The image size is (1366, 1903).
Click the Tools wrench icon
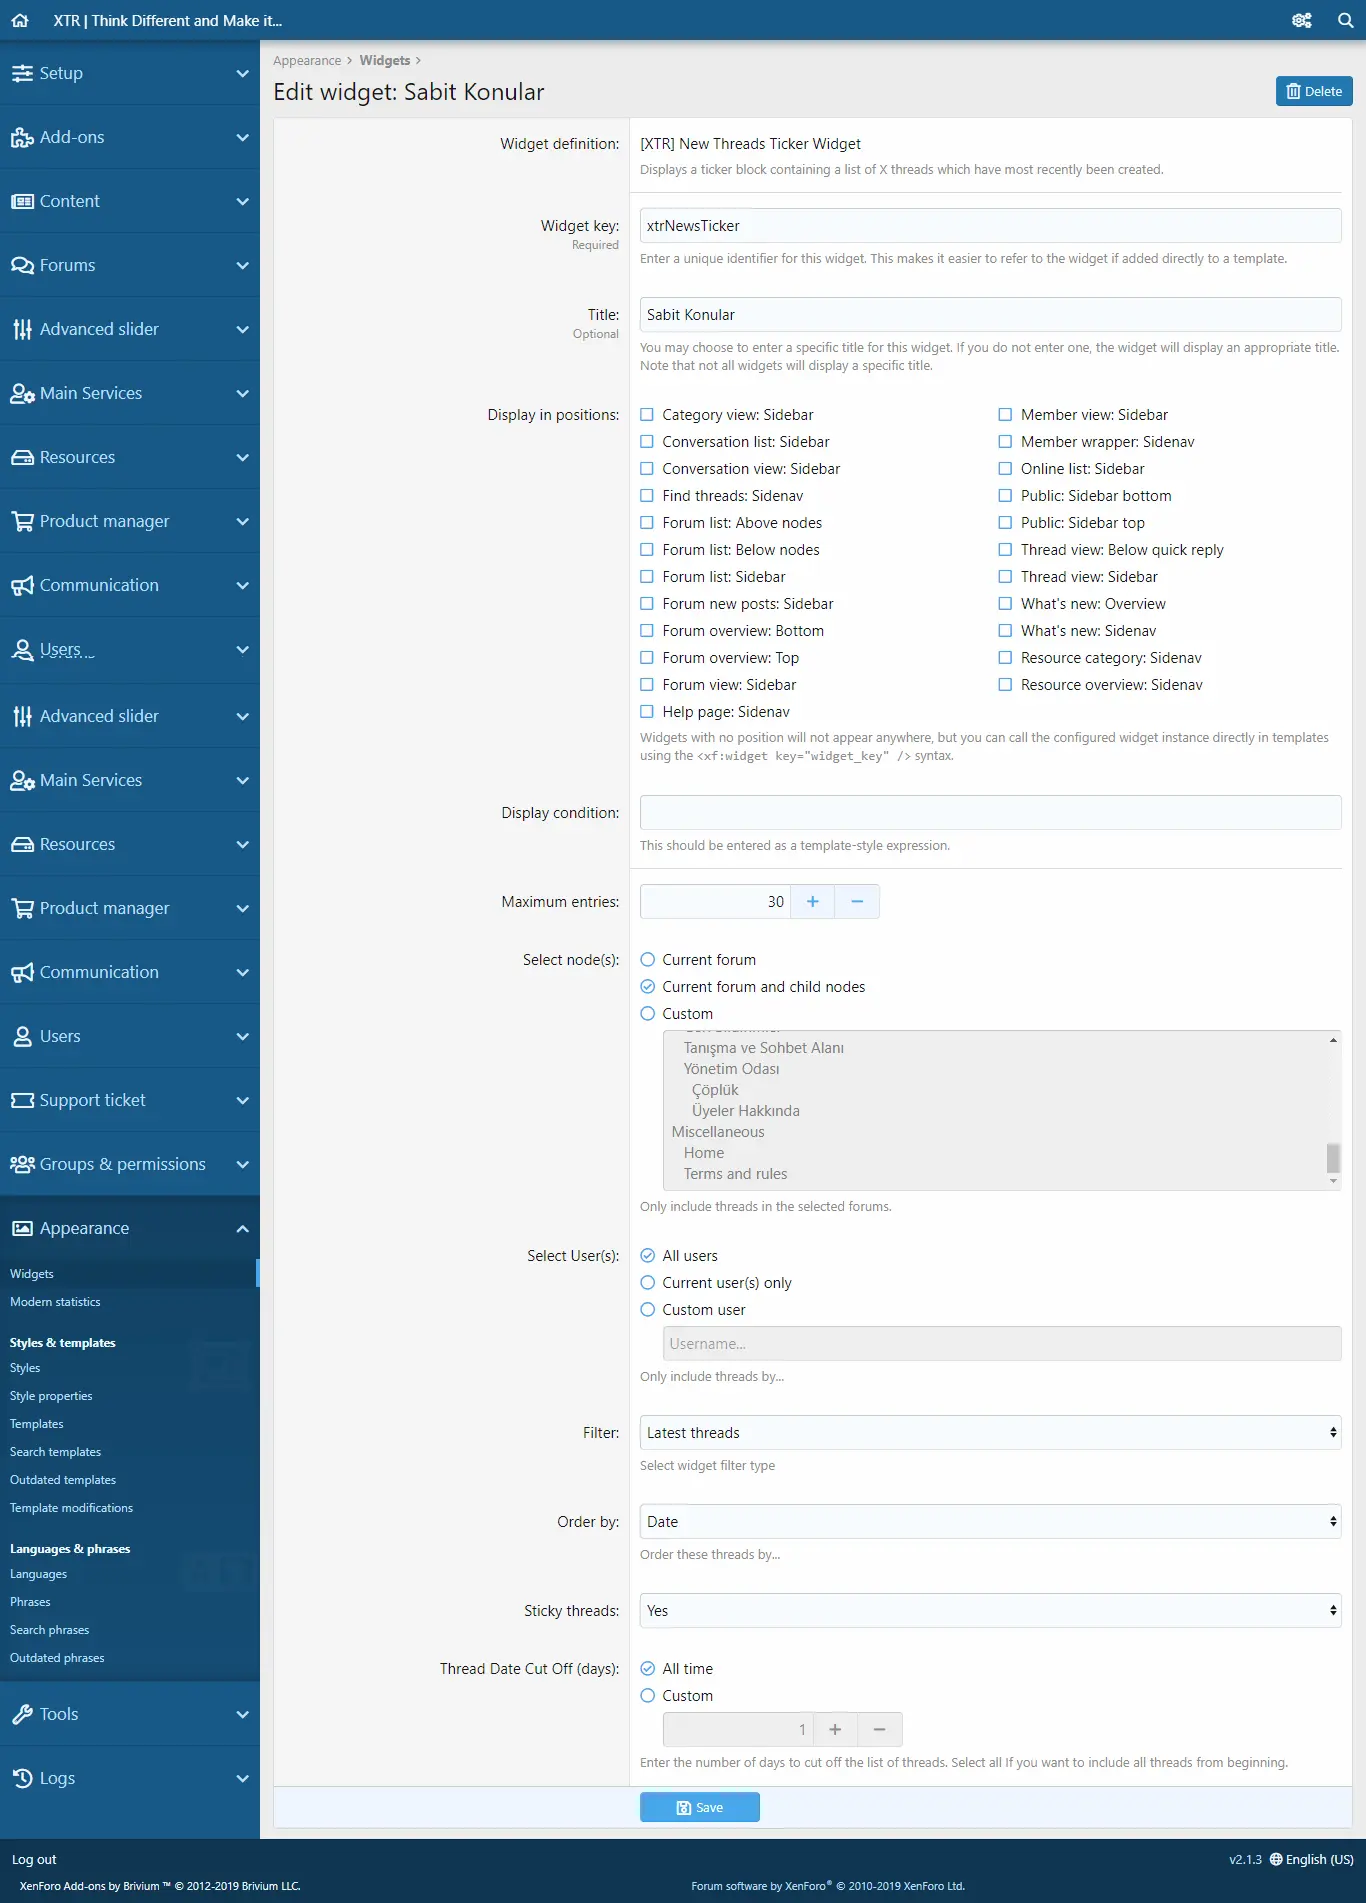point(22,1715)
